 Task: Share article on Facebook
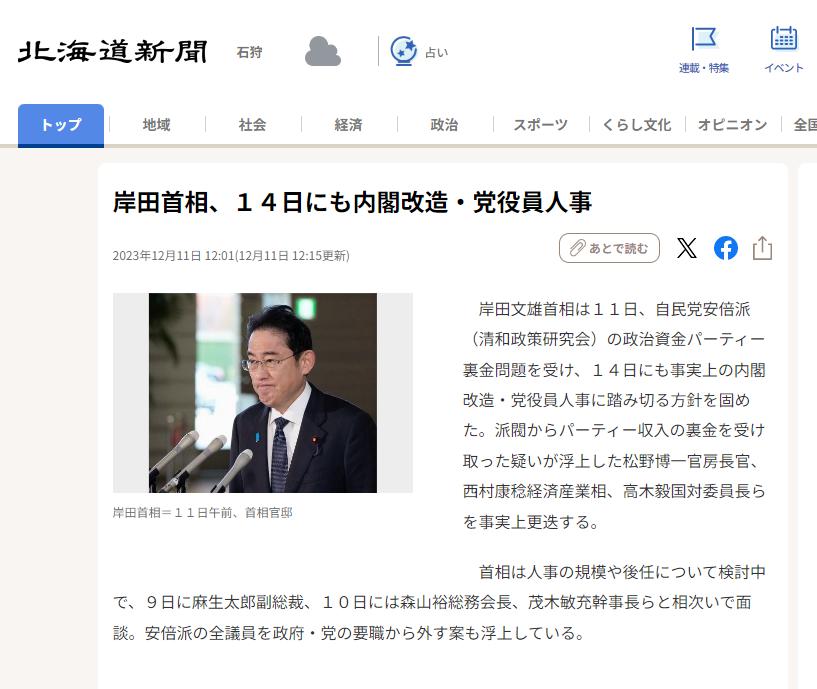tap(726, 248)
